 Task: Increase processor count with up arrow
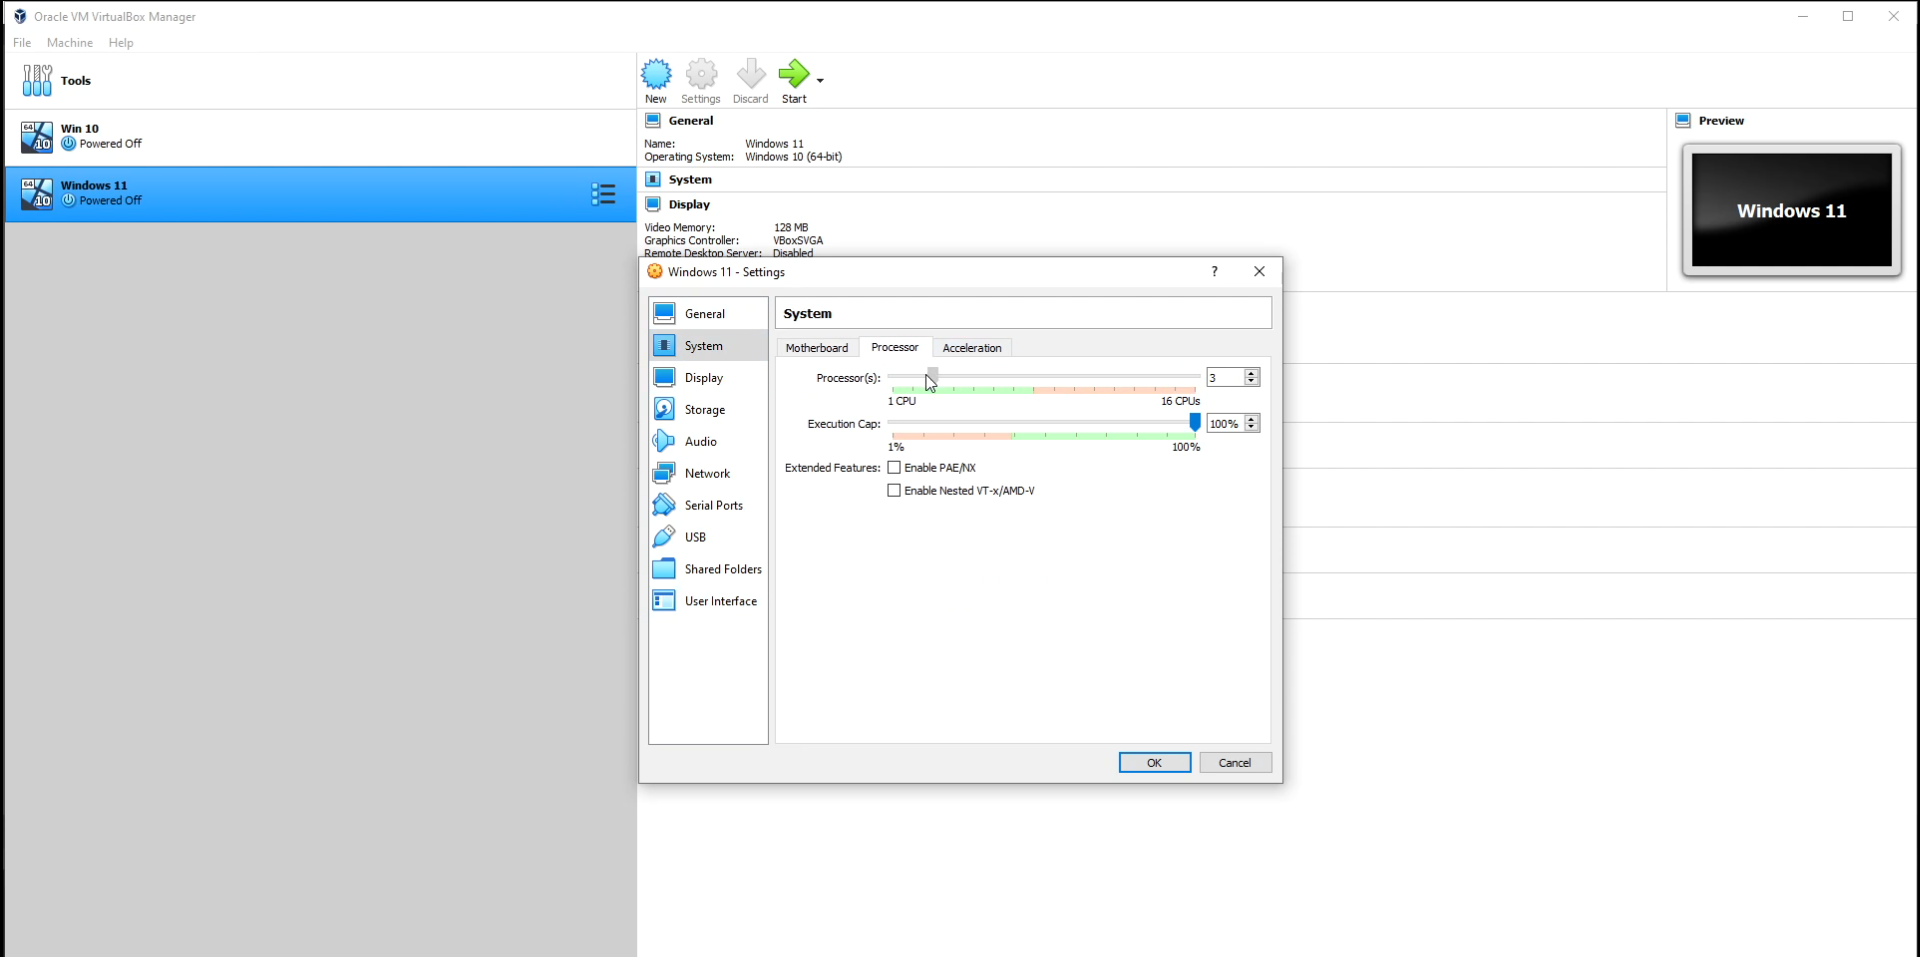(1252, 373)
